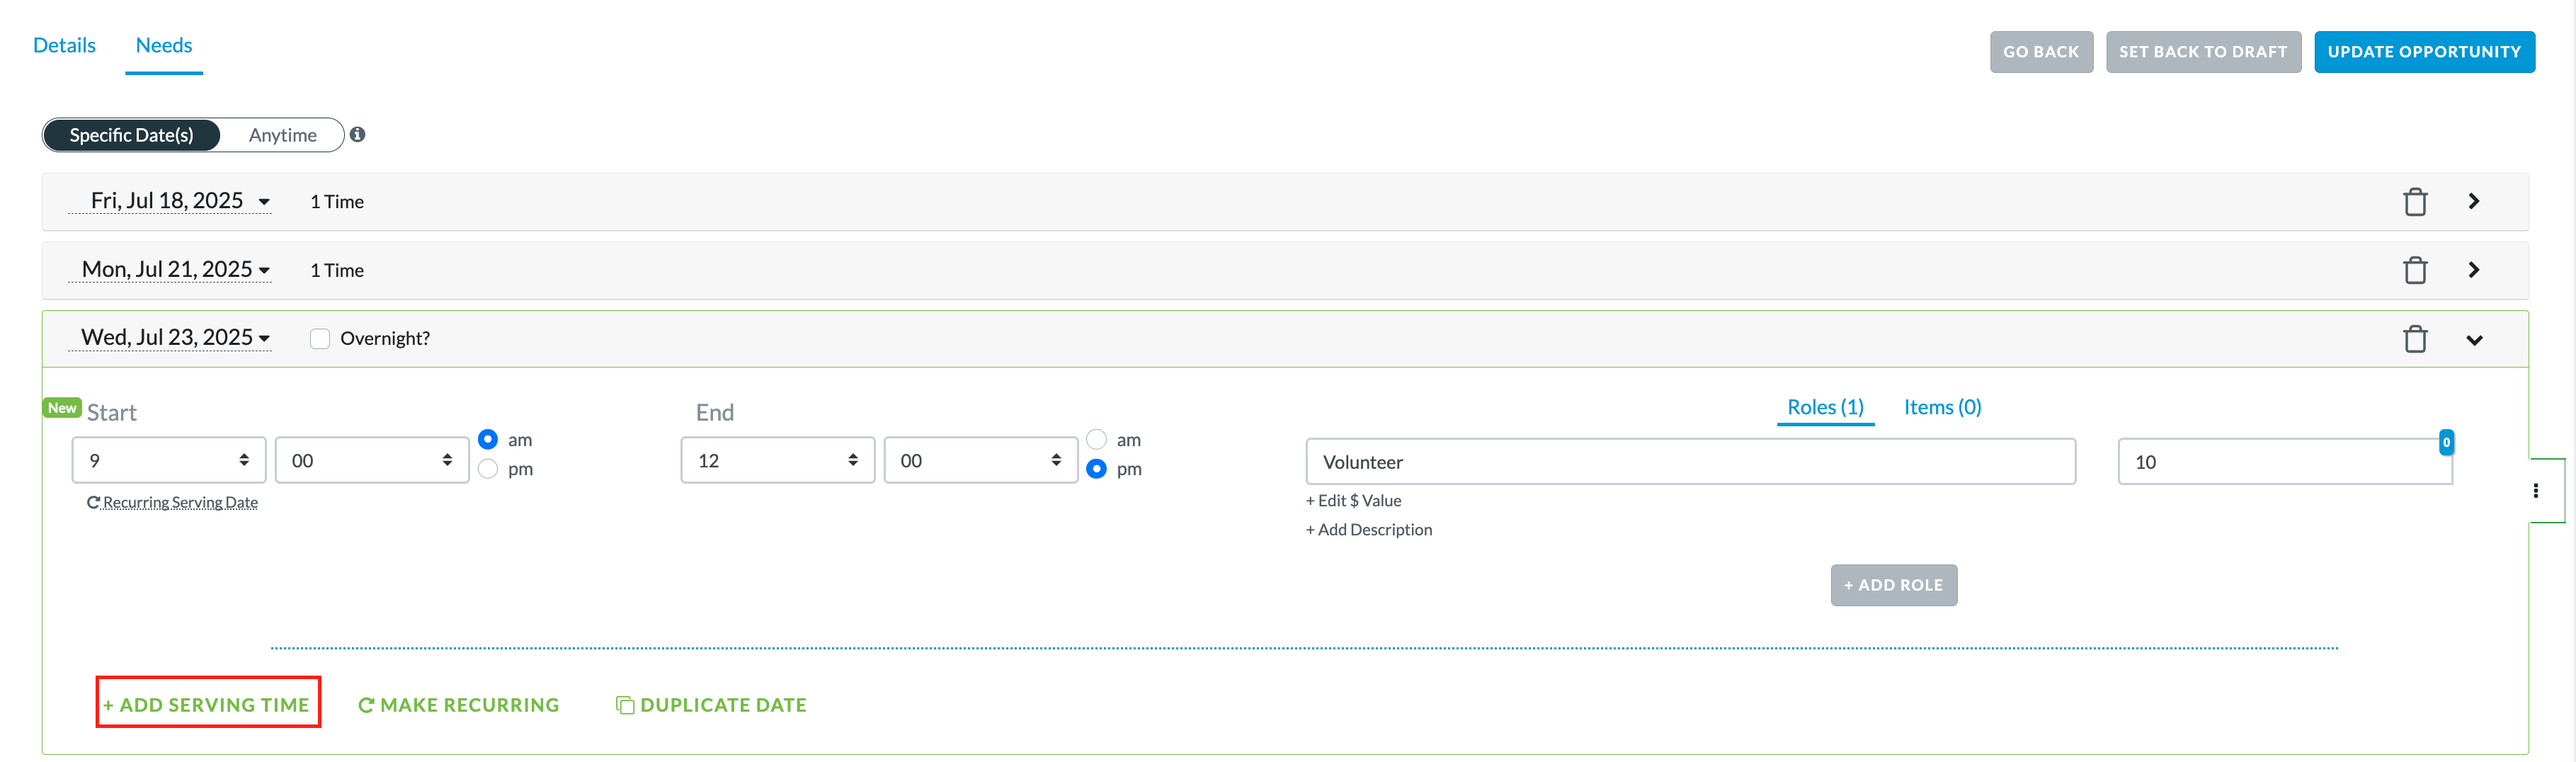
Task: Delete the Fri, Jul 18, 2025 date row
Action: coord(2415,202)
